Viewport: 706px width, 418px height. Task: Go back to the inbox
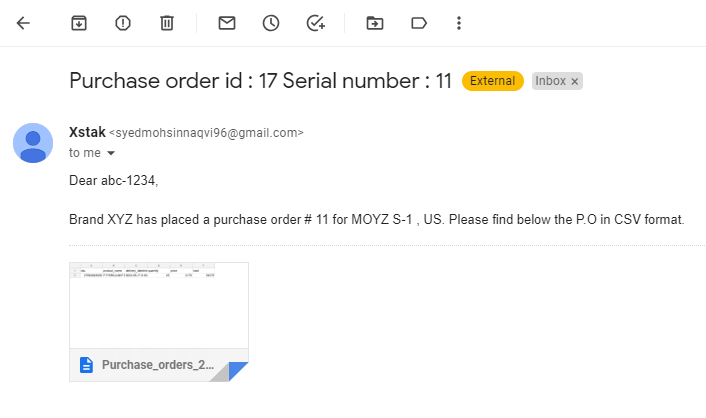(x=23, y=23)
